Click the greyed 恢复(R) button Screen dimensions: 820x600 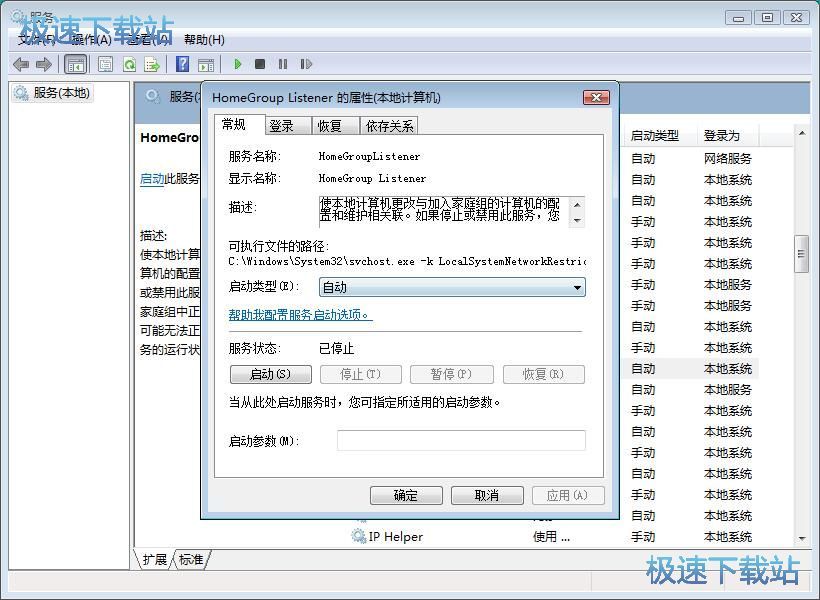[543, 374]
